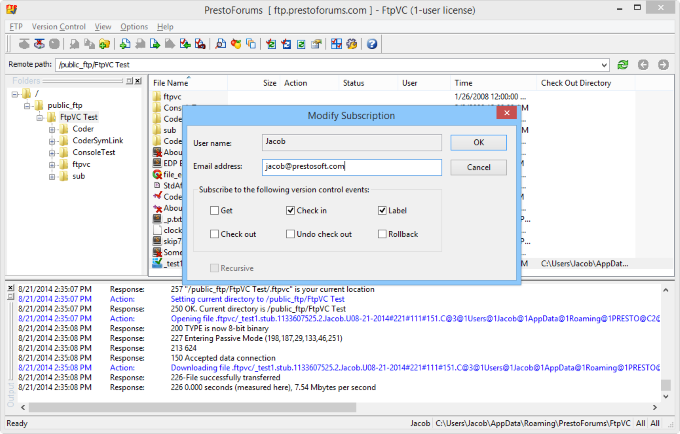
Task: Click the forward arrow beside Remote path
Action: 663,65
